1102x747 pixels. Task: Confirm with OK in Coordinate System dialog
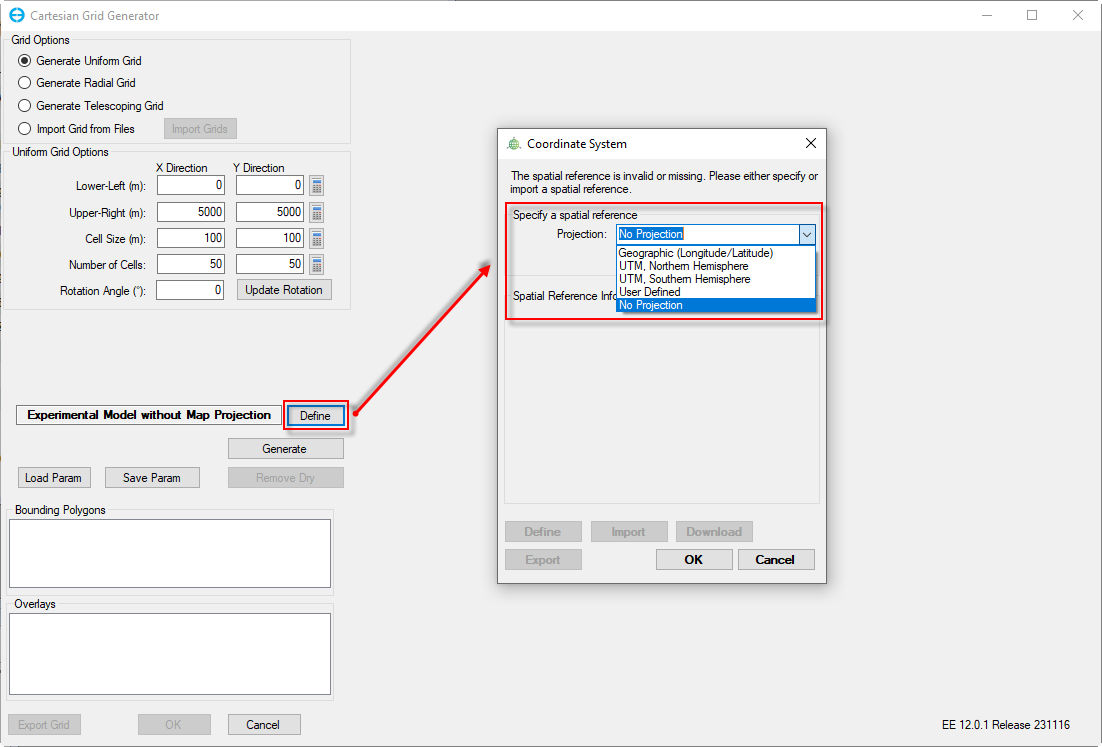pos(694,559)
